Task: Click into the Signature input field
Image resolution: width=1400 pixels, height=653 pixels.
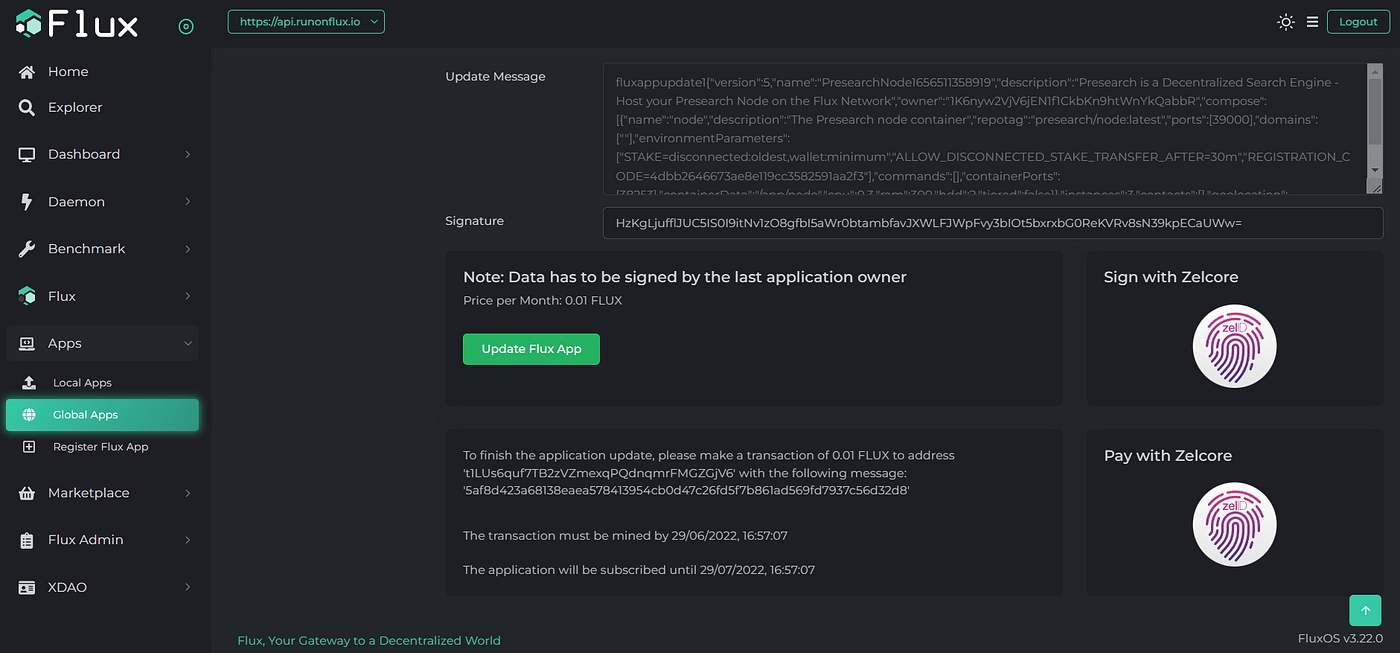Action: [x=992, y=223]
